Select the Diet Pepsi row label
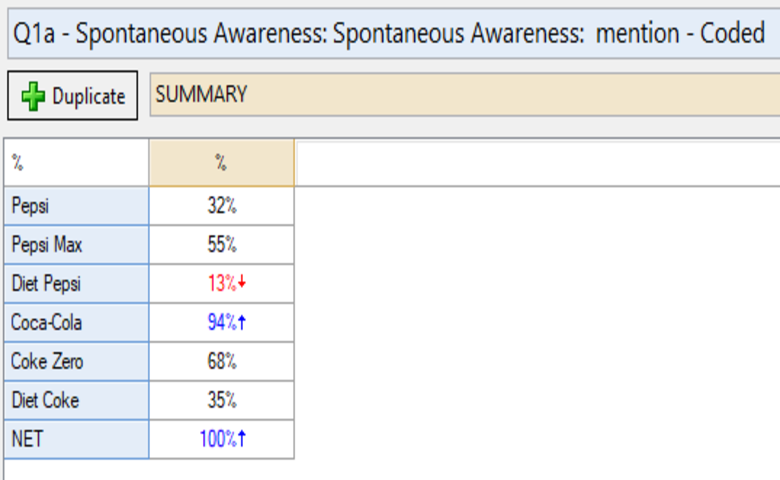Viewport: 780px width, 480px height. click(x=76, y=284)
